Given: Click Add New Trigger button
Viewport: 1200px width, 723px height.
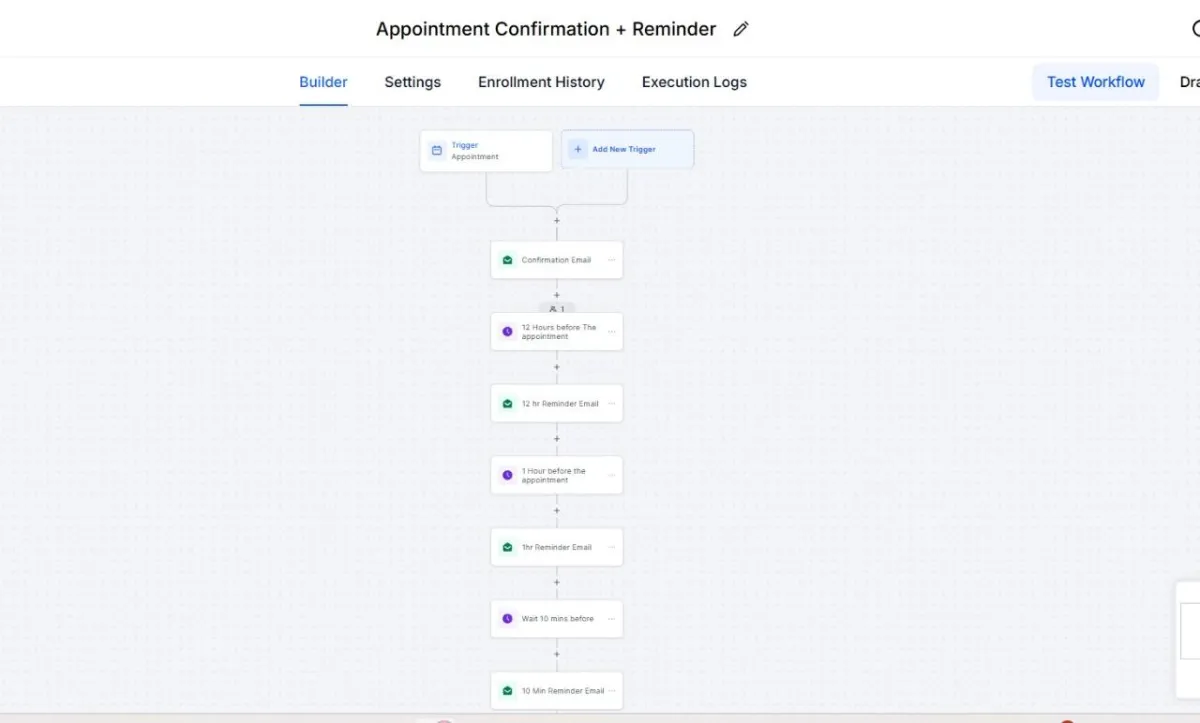Looking at the screenshot, I should tap(627, 149).
